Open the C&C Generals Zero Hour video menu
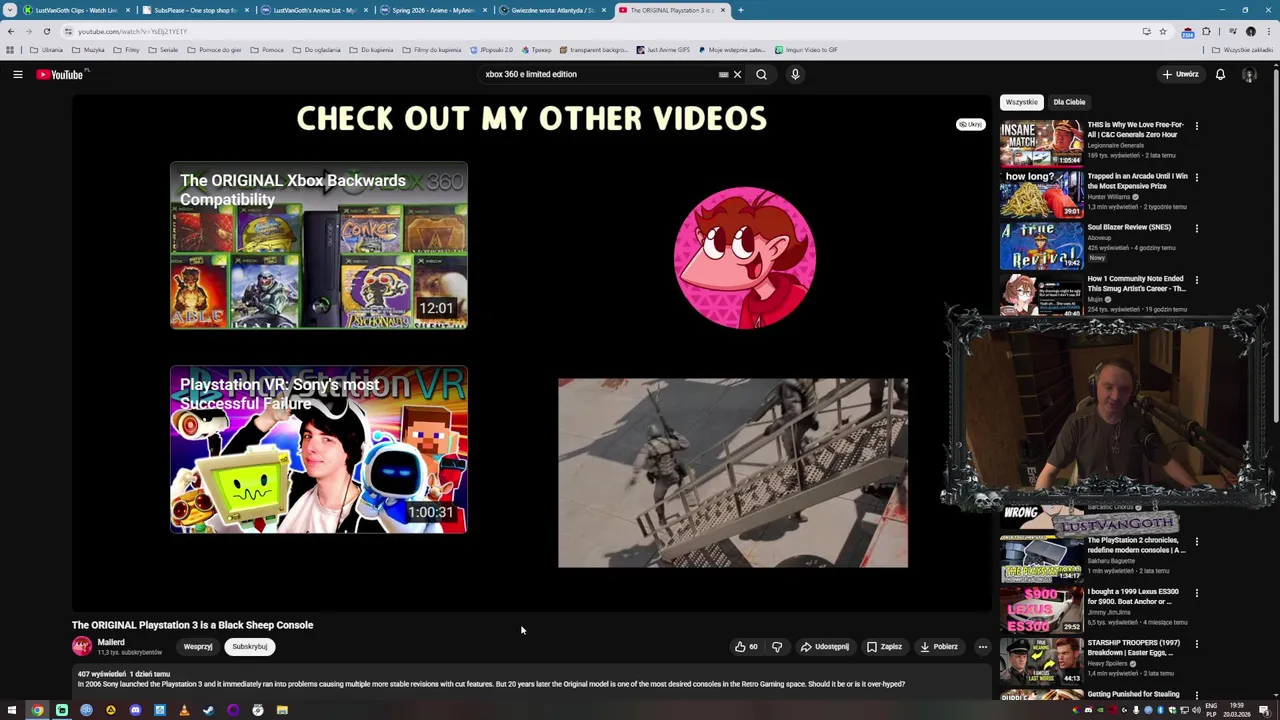1280x720 pixels. pyautogui.click(x=1196, y=127)
